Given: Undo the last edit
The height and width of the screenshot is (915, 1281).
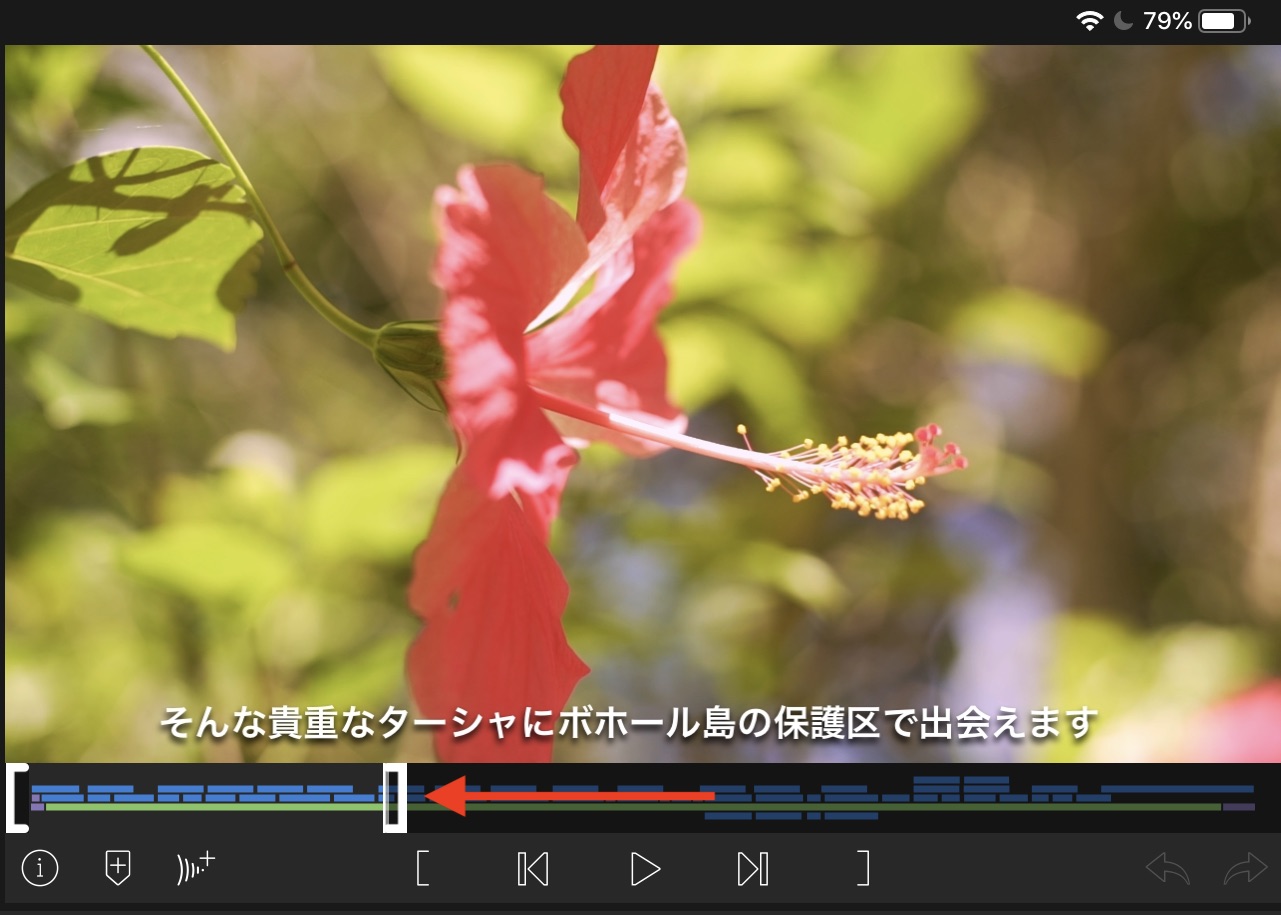Looking at the screenshot, I should 1168,869.
